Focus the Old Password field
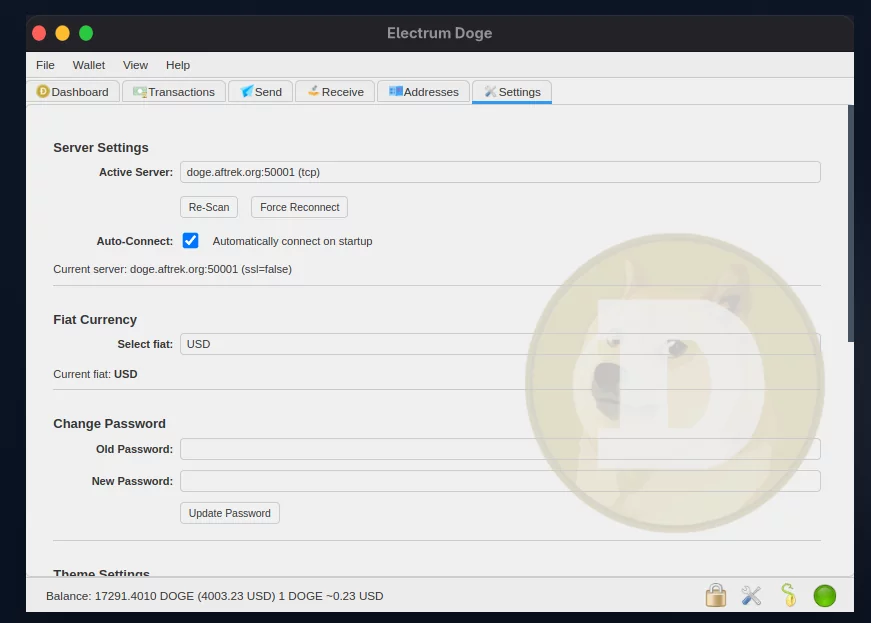The image size is (871, 623). (500, 449)
